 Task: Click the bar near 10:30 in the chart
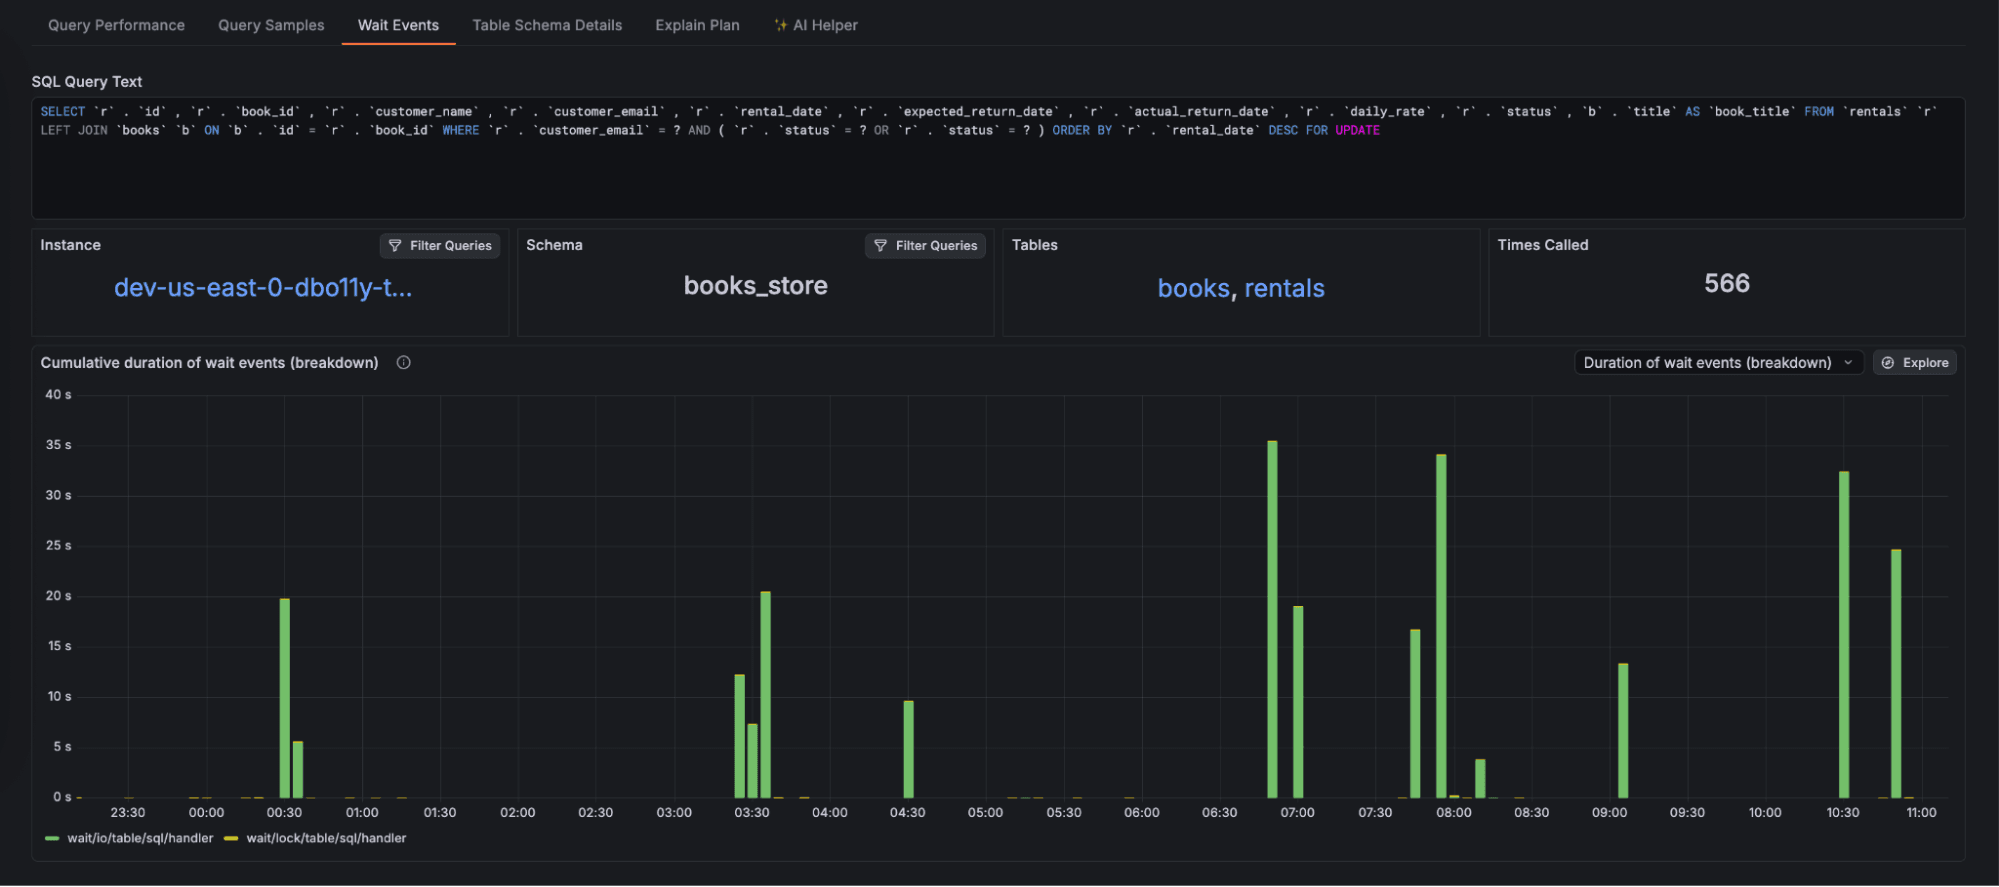click(x=1844, y=634)
